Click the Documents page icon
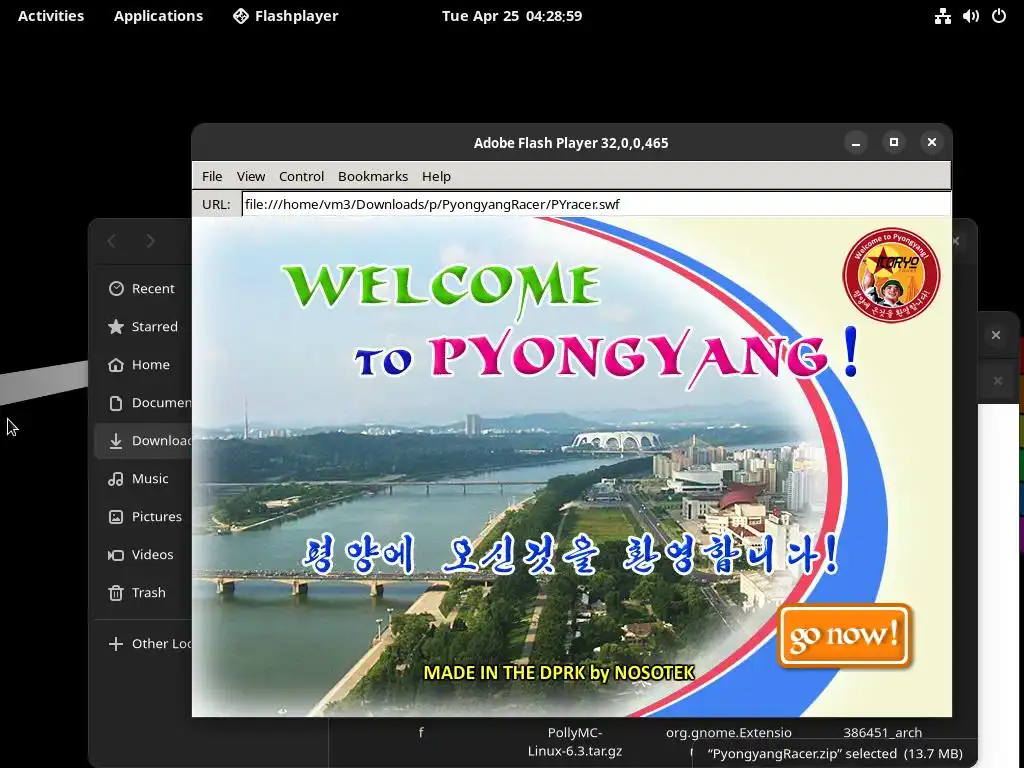Screen dimensions: 1024x768 click(116, 403)
